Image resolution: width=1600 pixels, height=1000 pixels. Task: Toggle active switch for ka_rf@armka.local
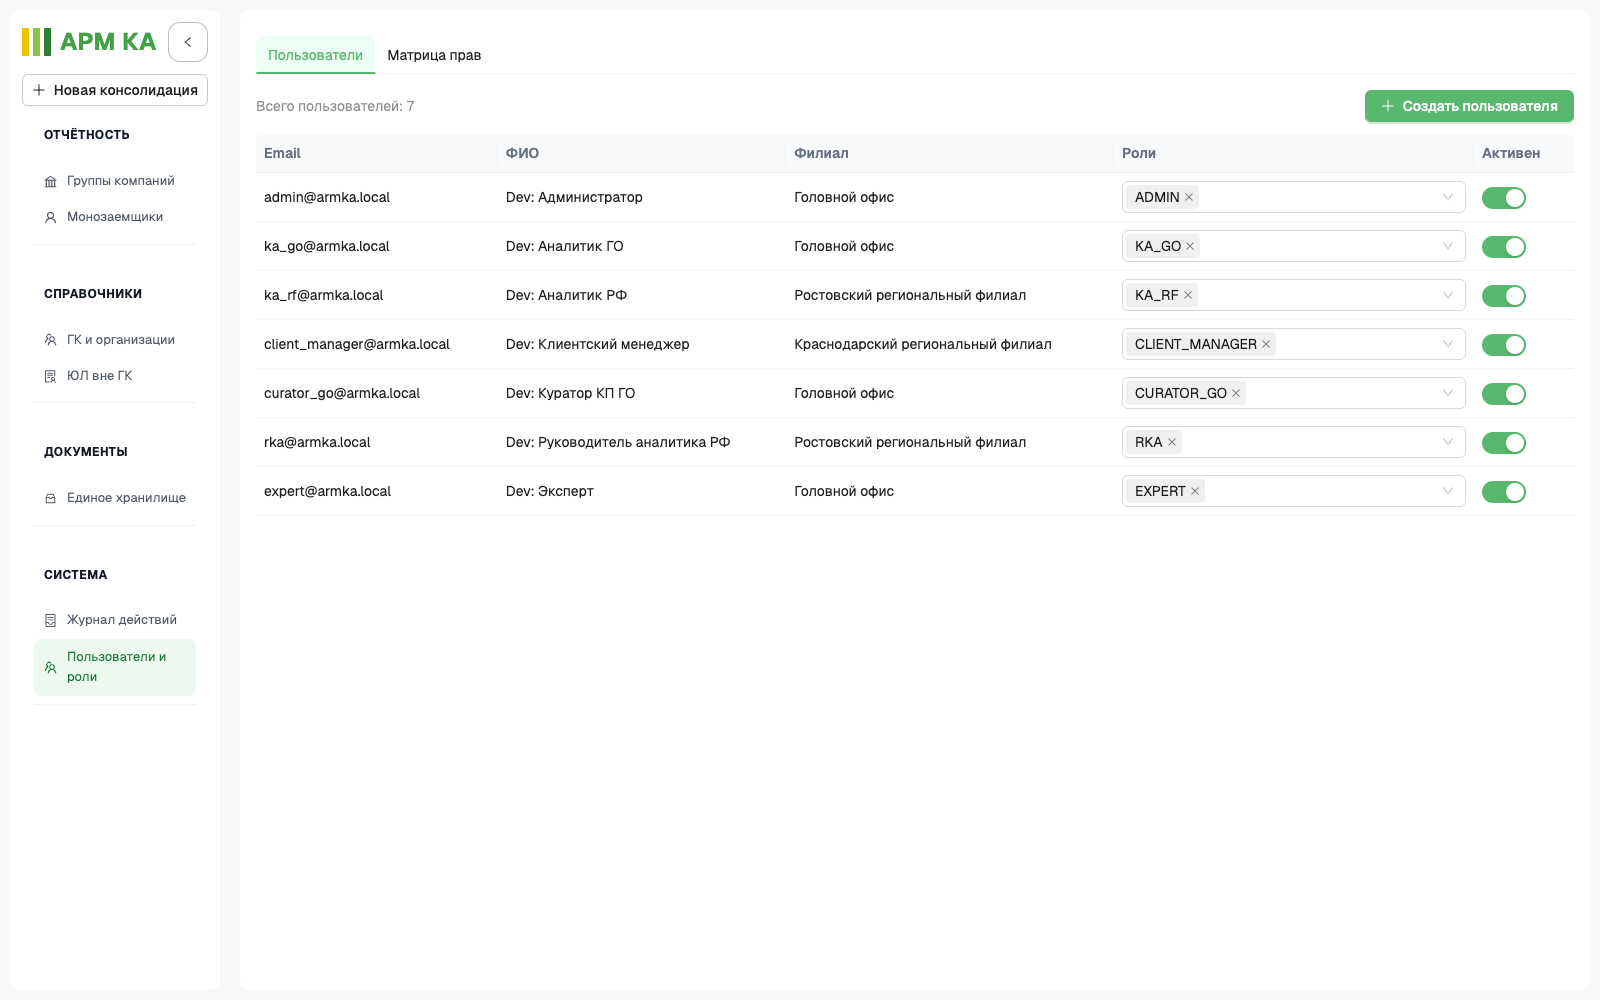[x=1503, y=296]
